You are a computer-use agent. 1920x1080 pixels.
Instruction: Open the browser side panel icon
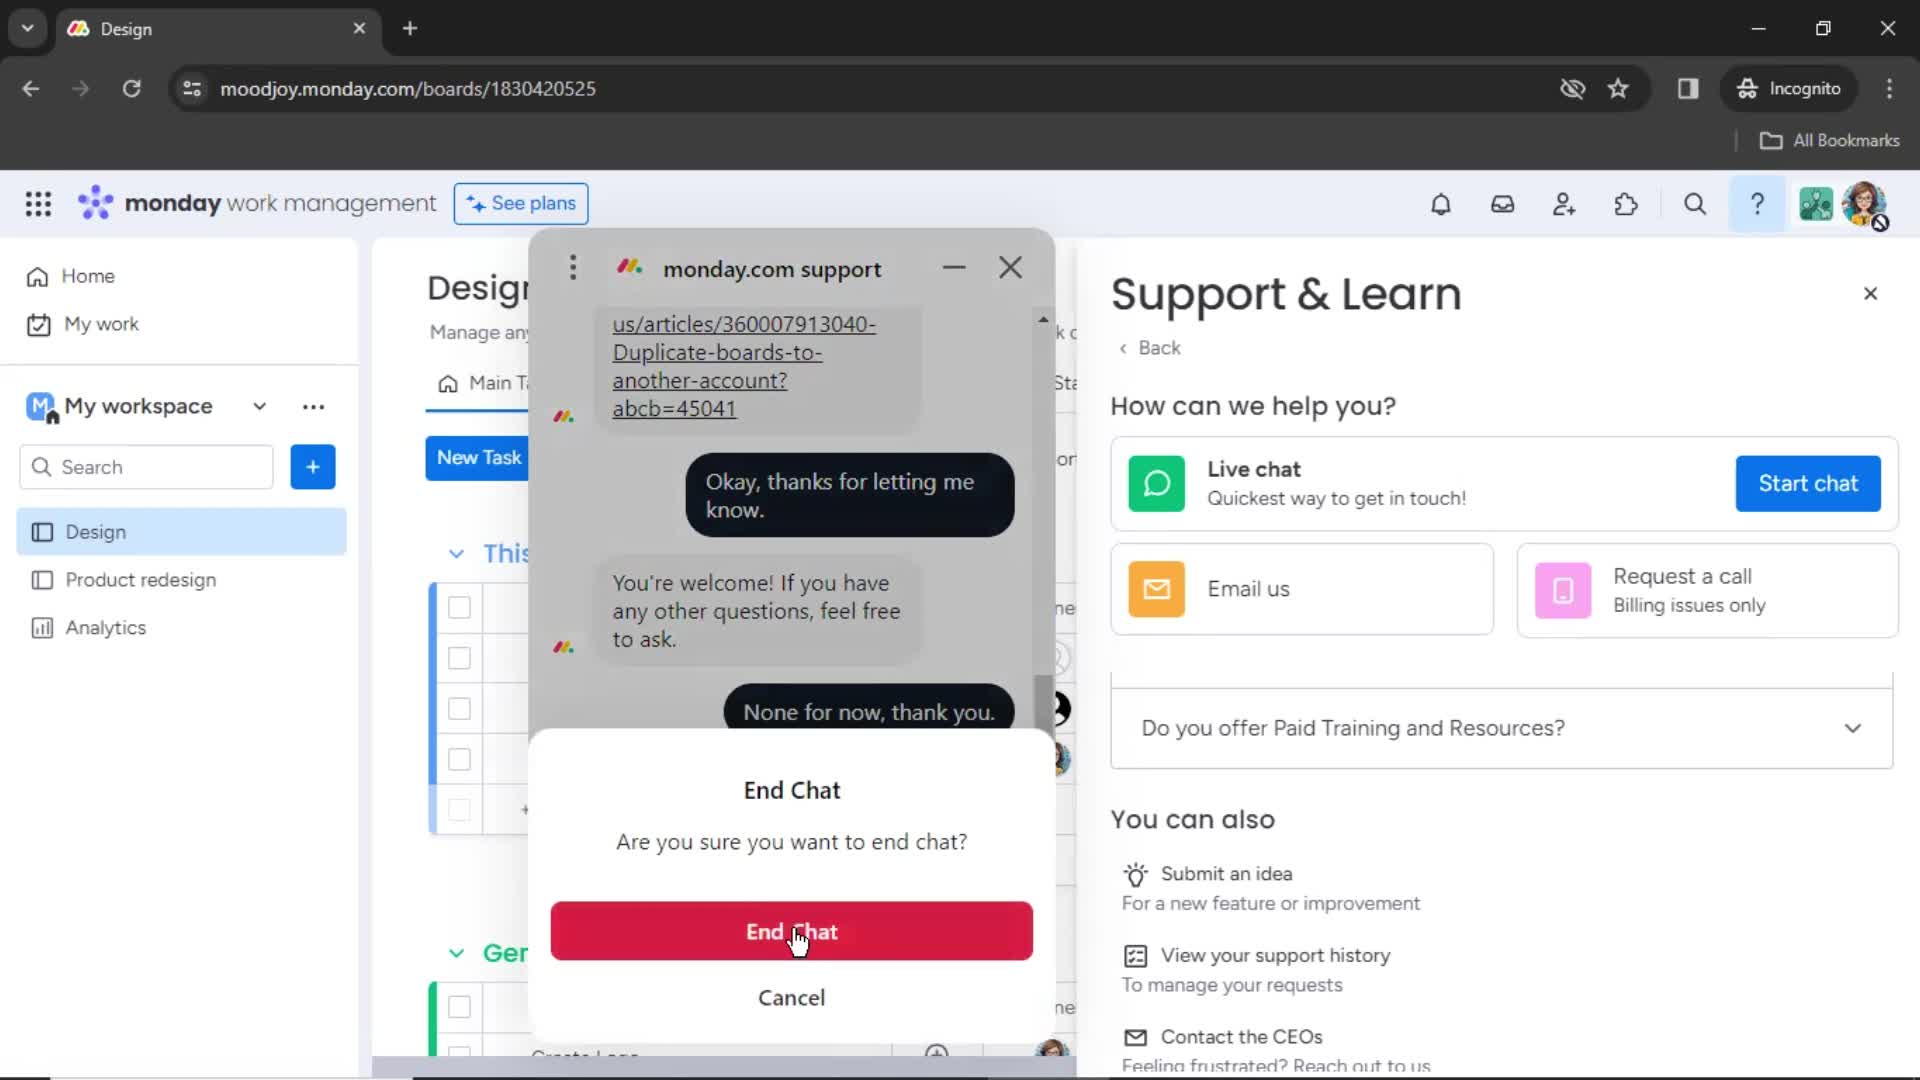tap(1688, 89)
